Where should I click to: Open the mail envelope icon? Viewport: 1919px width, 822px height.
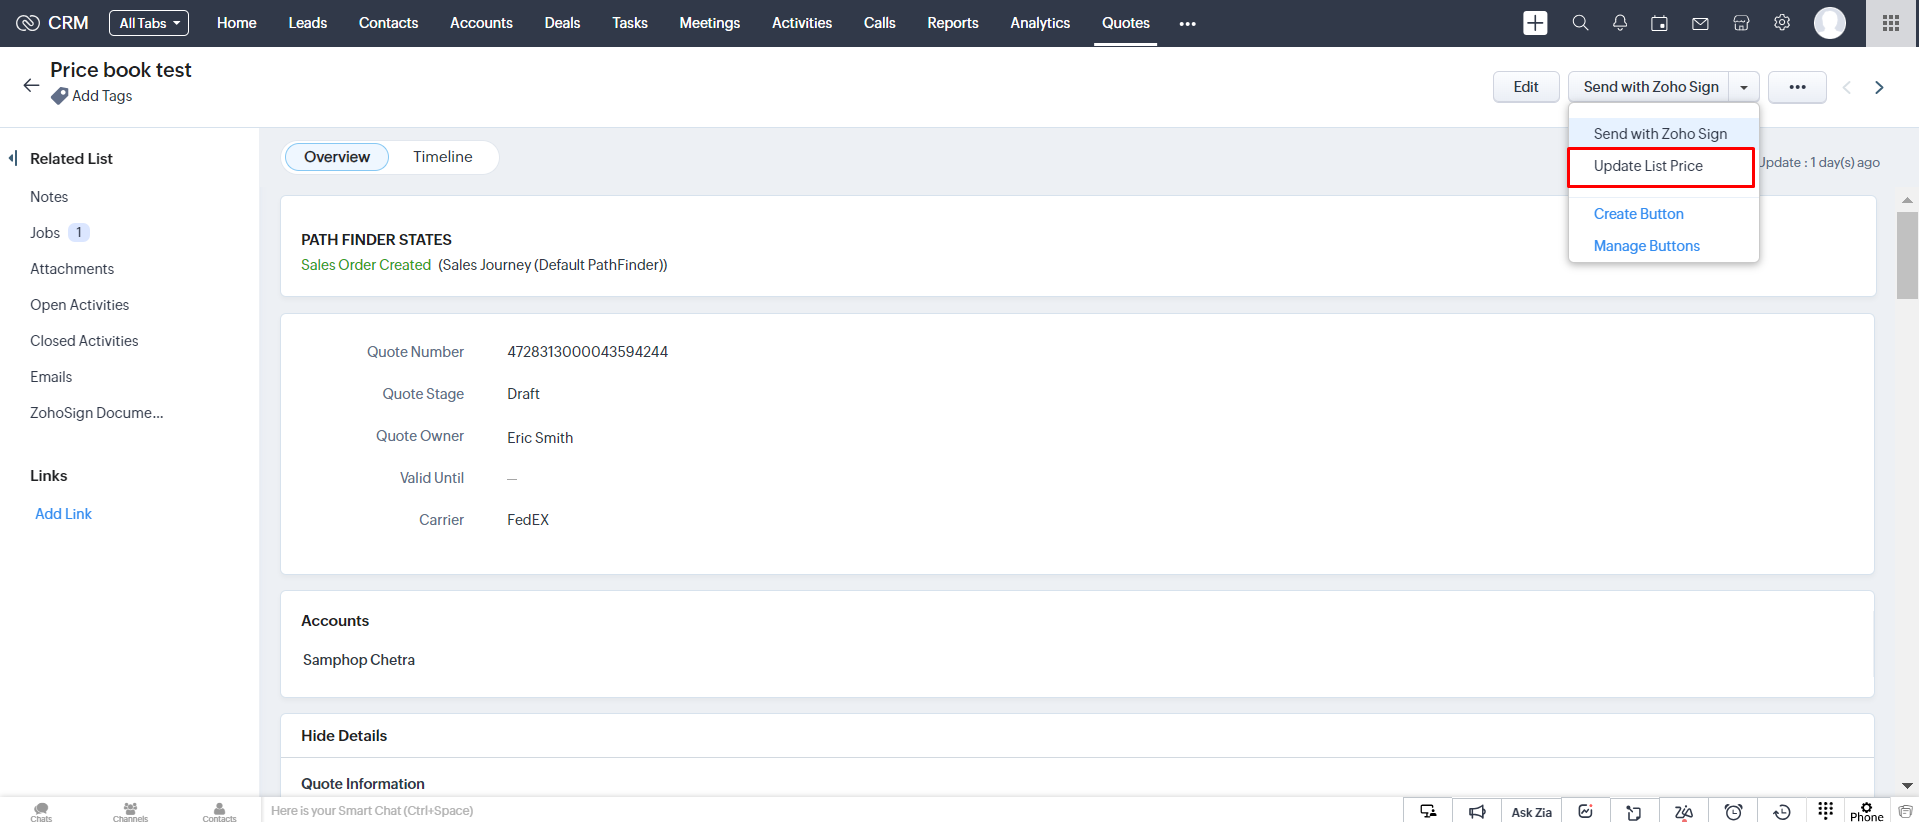[1700, 23]
